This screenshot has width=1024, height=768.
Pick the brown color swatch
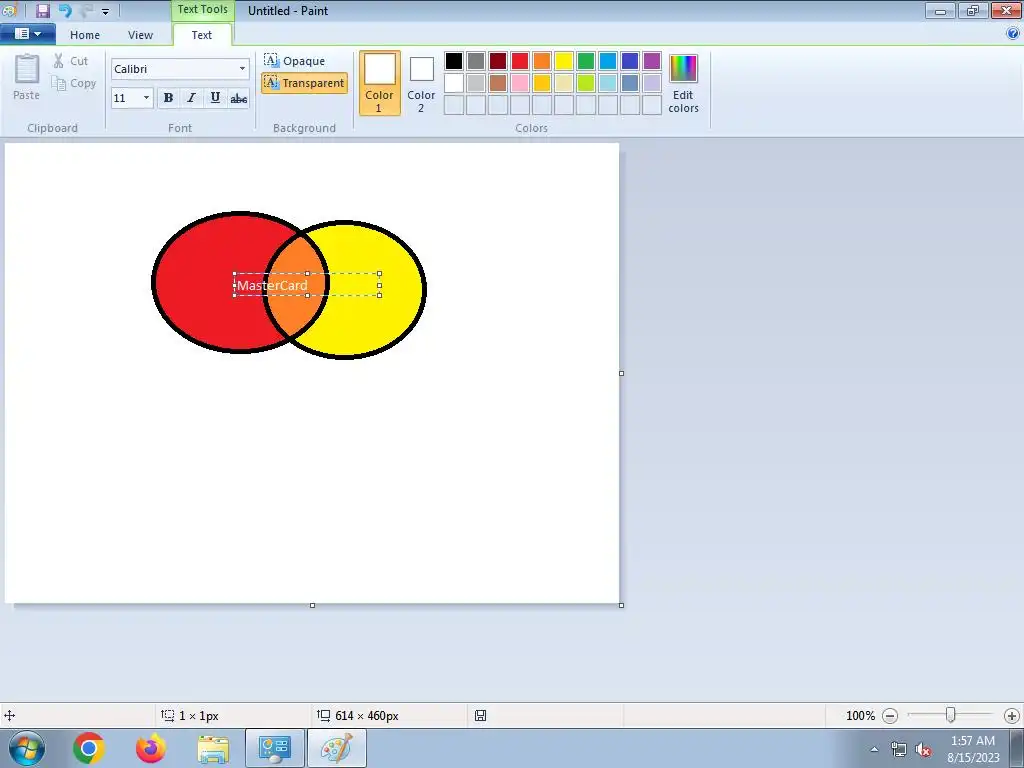pyautogui.click(x=498, y=83)
